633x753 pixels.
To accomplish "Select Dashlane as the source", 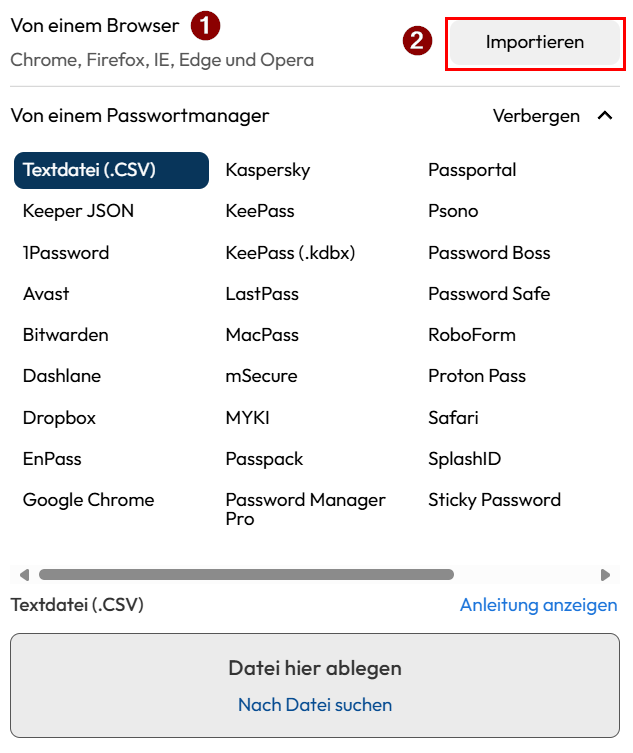I will coord(62,376).
